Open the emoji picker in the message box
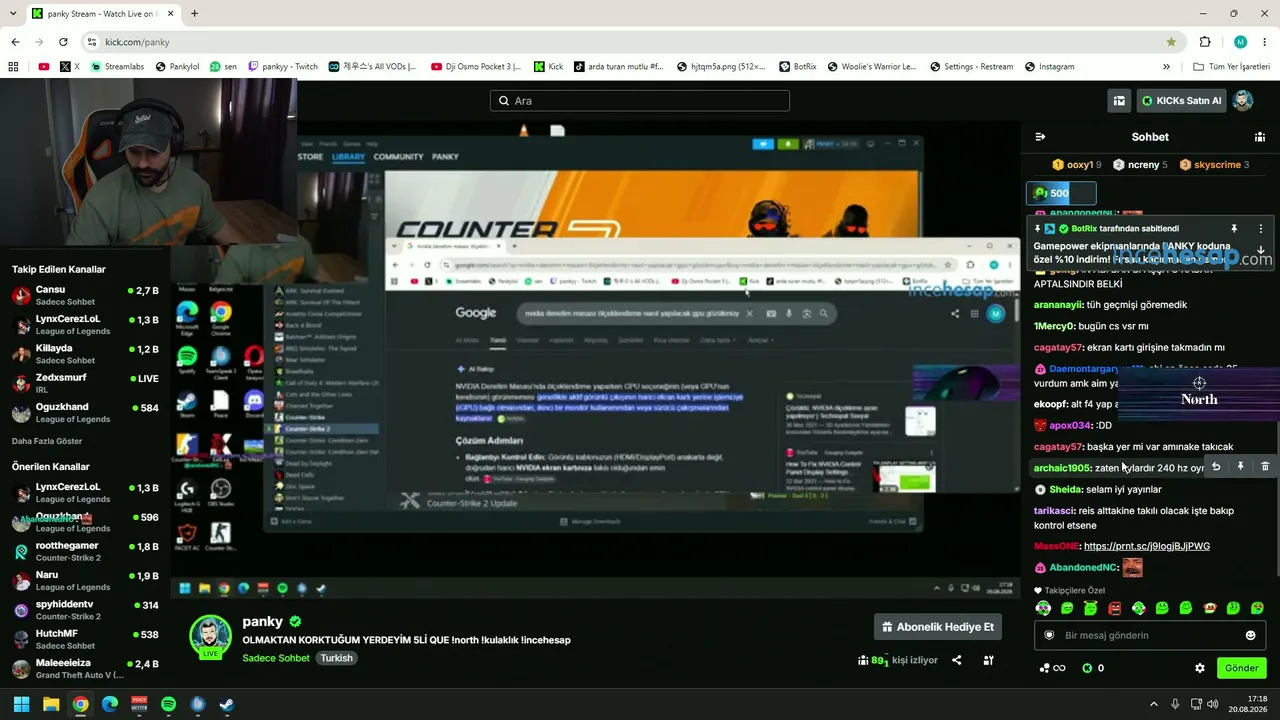 click(x=1250, y=635)
